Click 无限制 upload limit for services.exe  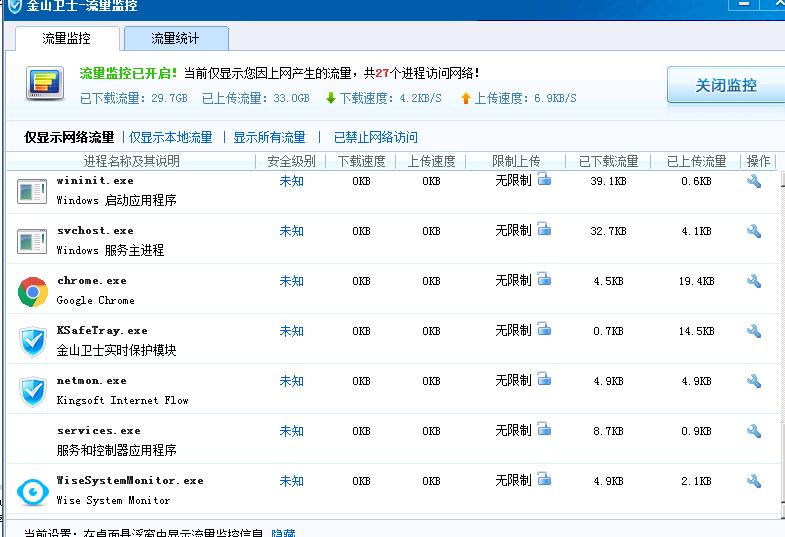coord(513,431)
